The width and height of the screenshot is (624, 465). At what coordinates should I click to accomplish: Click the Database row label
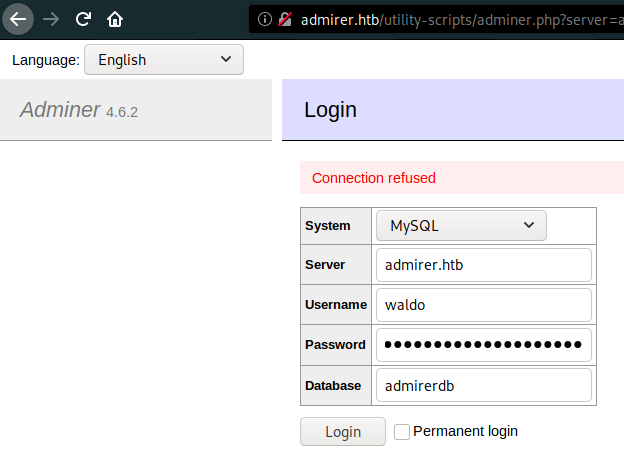pyautogui.click(x=333, y=385)
